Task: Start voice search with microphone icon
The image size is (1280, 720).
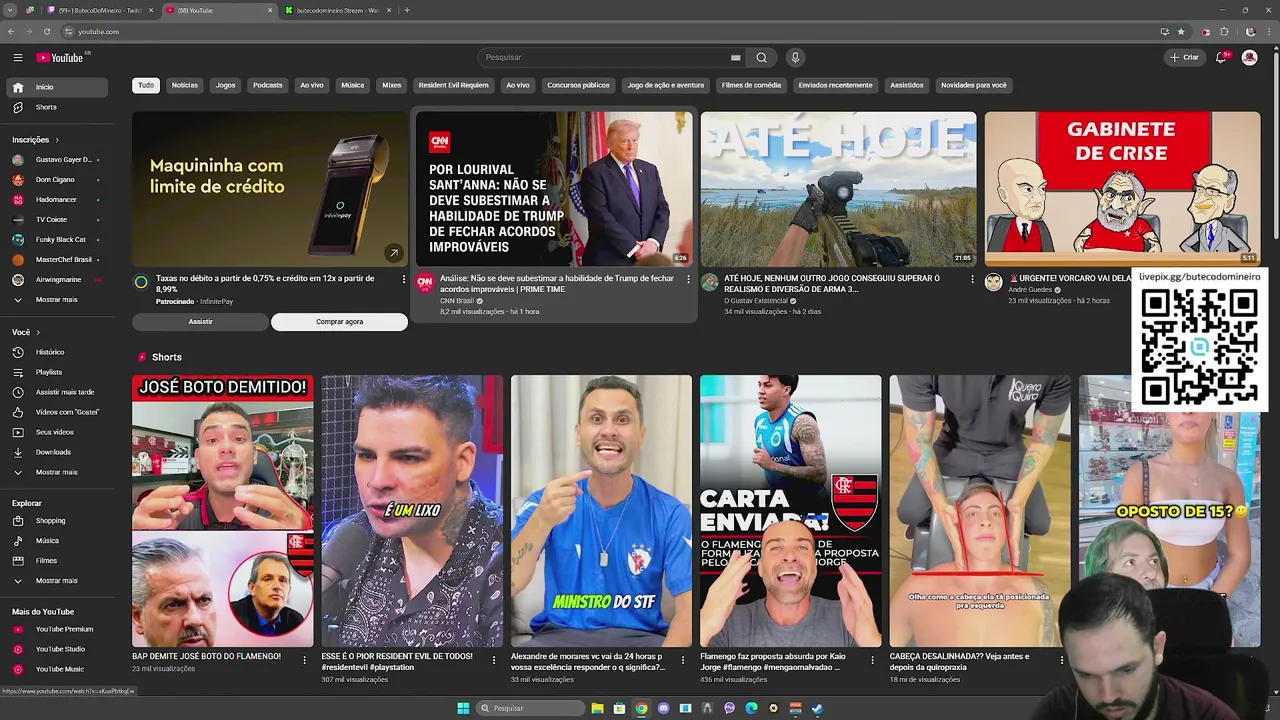Action: coord(795,57)
